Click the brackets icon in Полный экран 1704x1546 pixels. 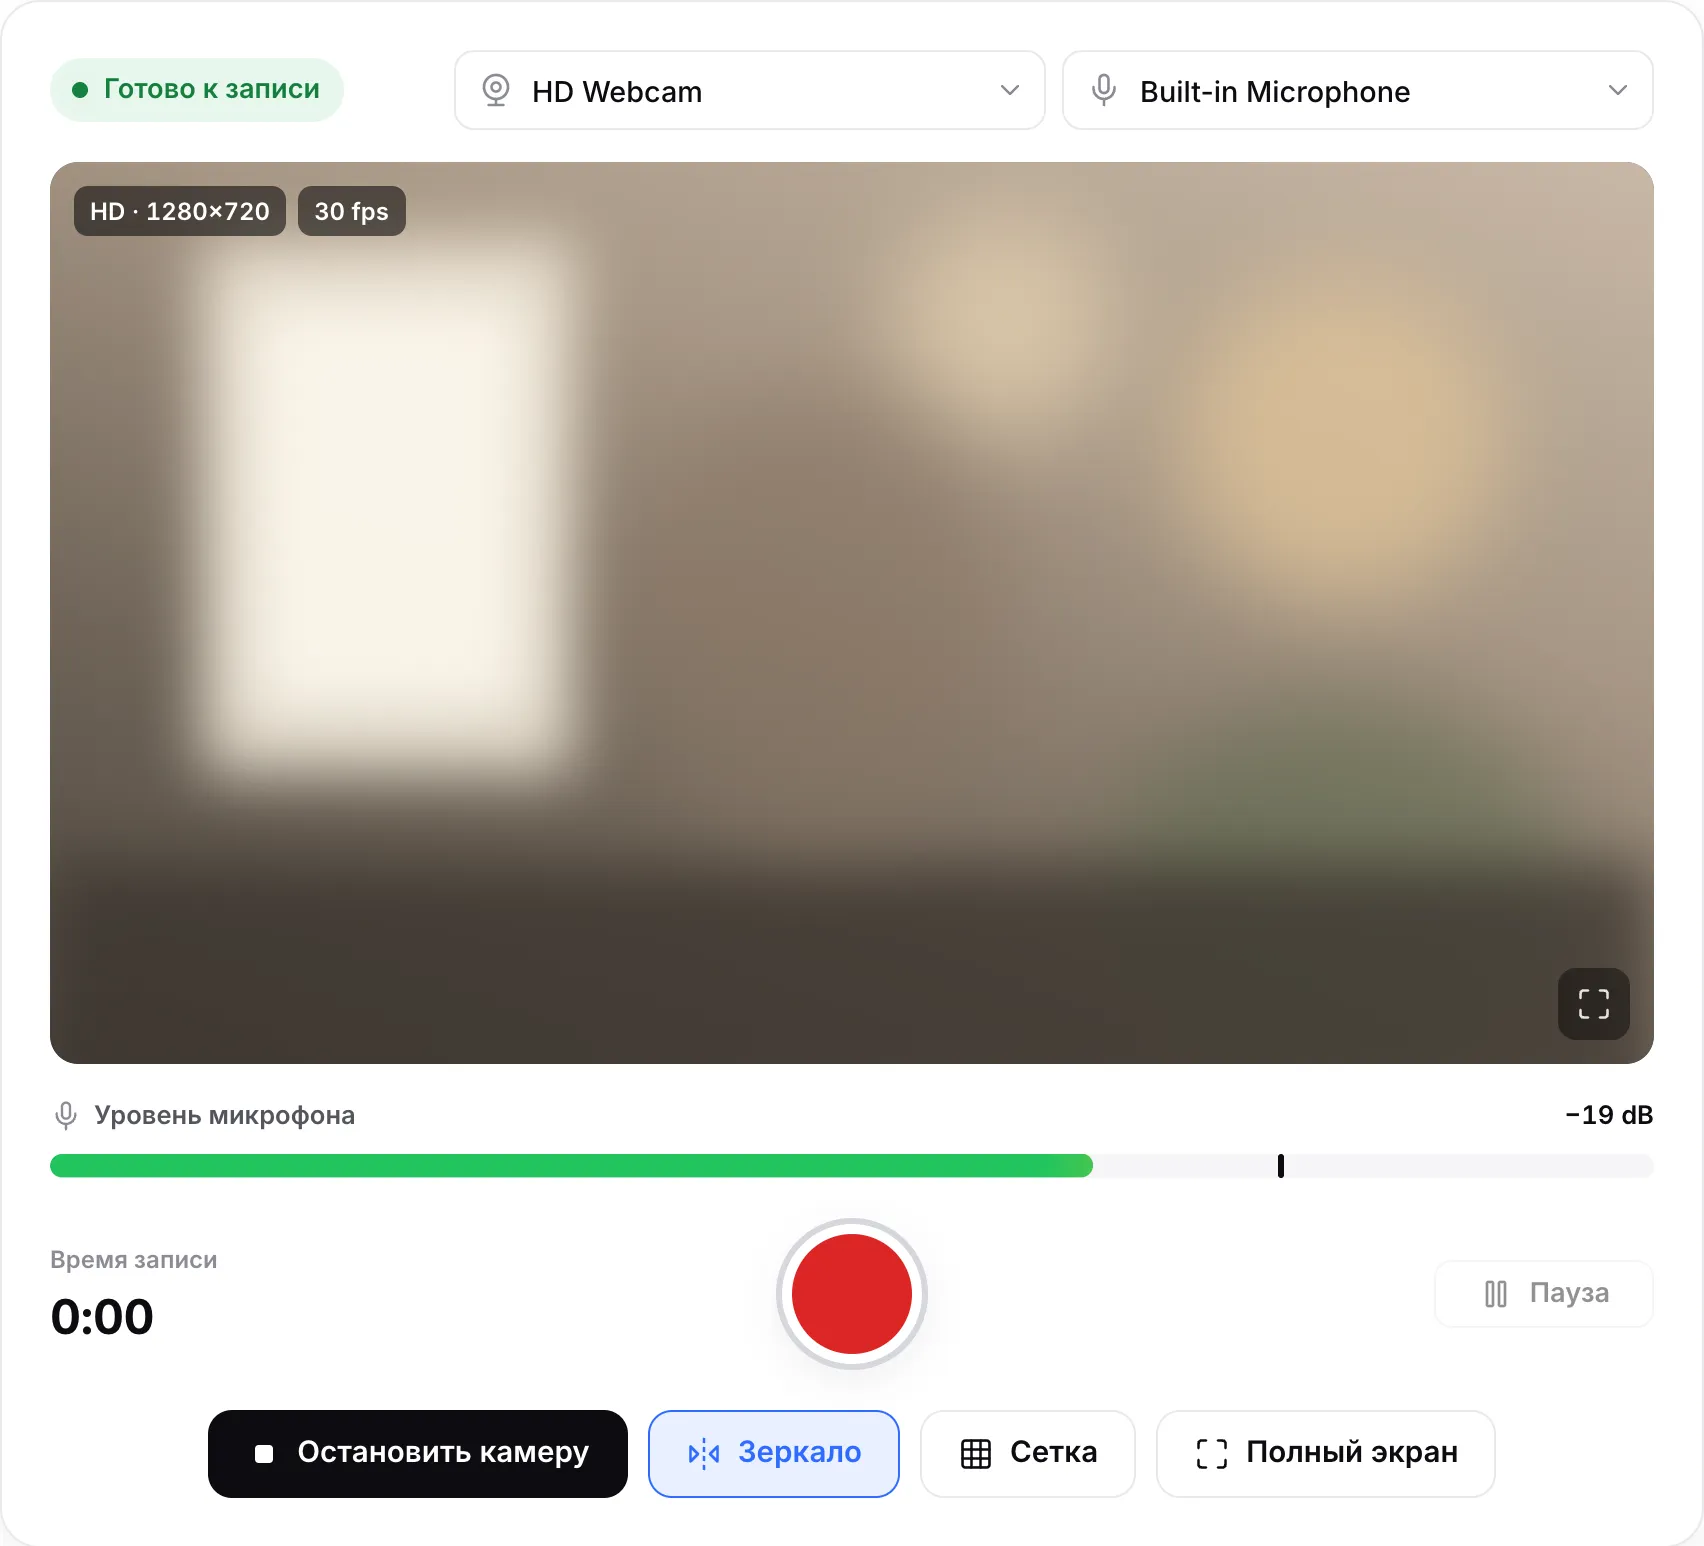coord(1212,1454)
